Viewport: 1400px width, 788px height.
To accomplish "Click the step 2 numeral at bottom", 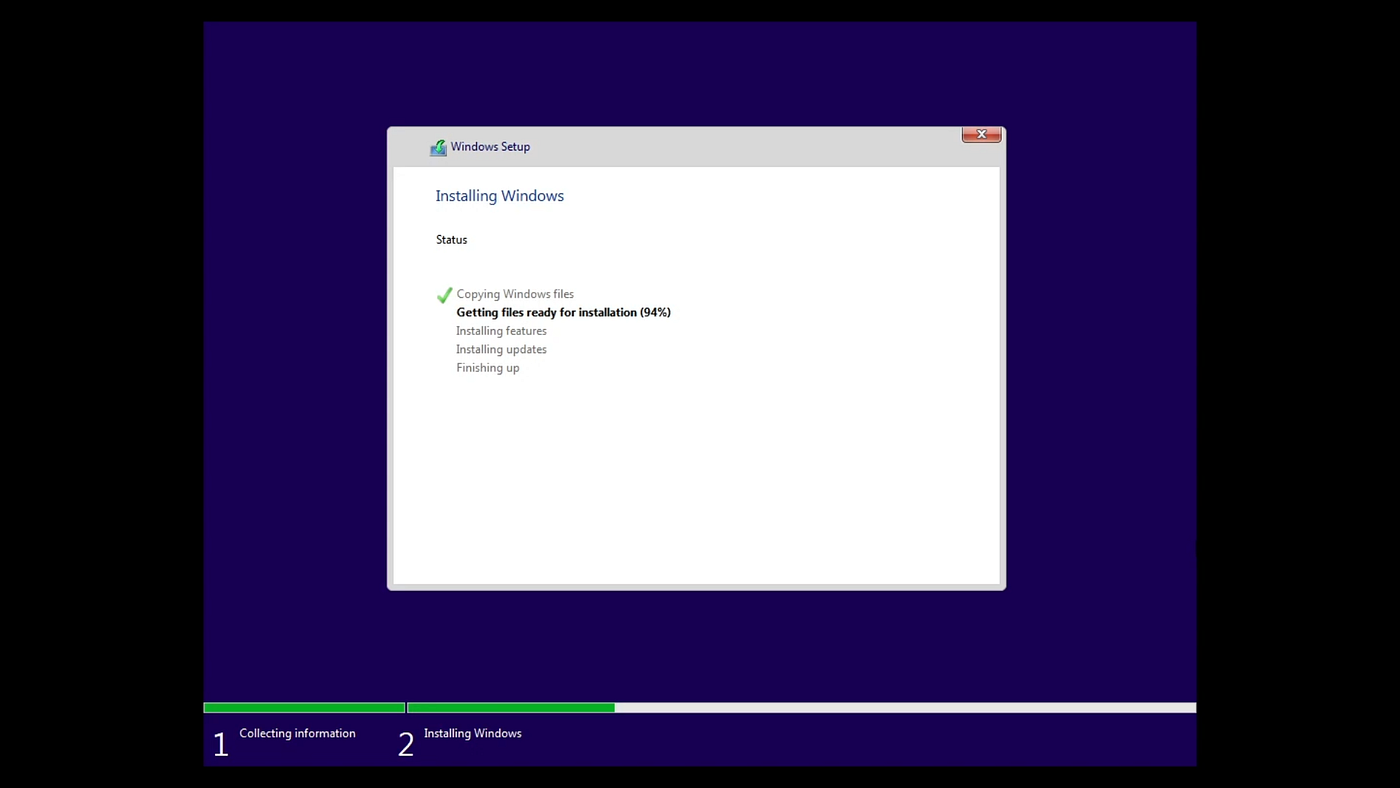I will point(405,744).
